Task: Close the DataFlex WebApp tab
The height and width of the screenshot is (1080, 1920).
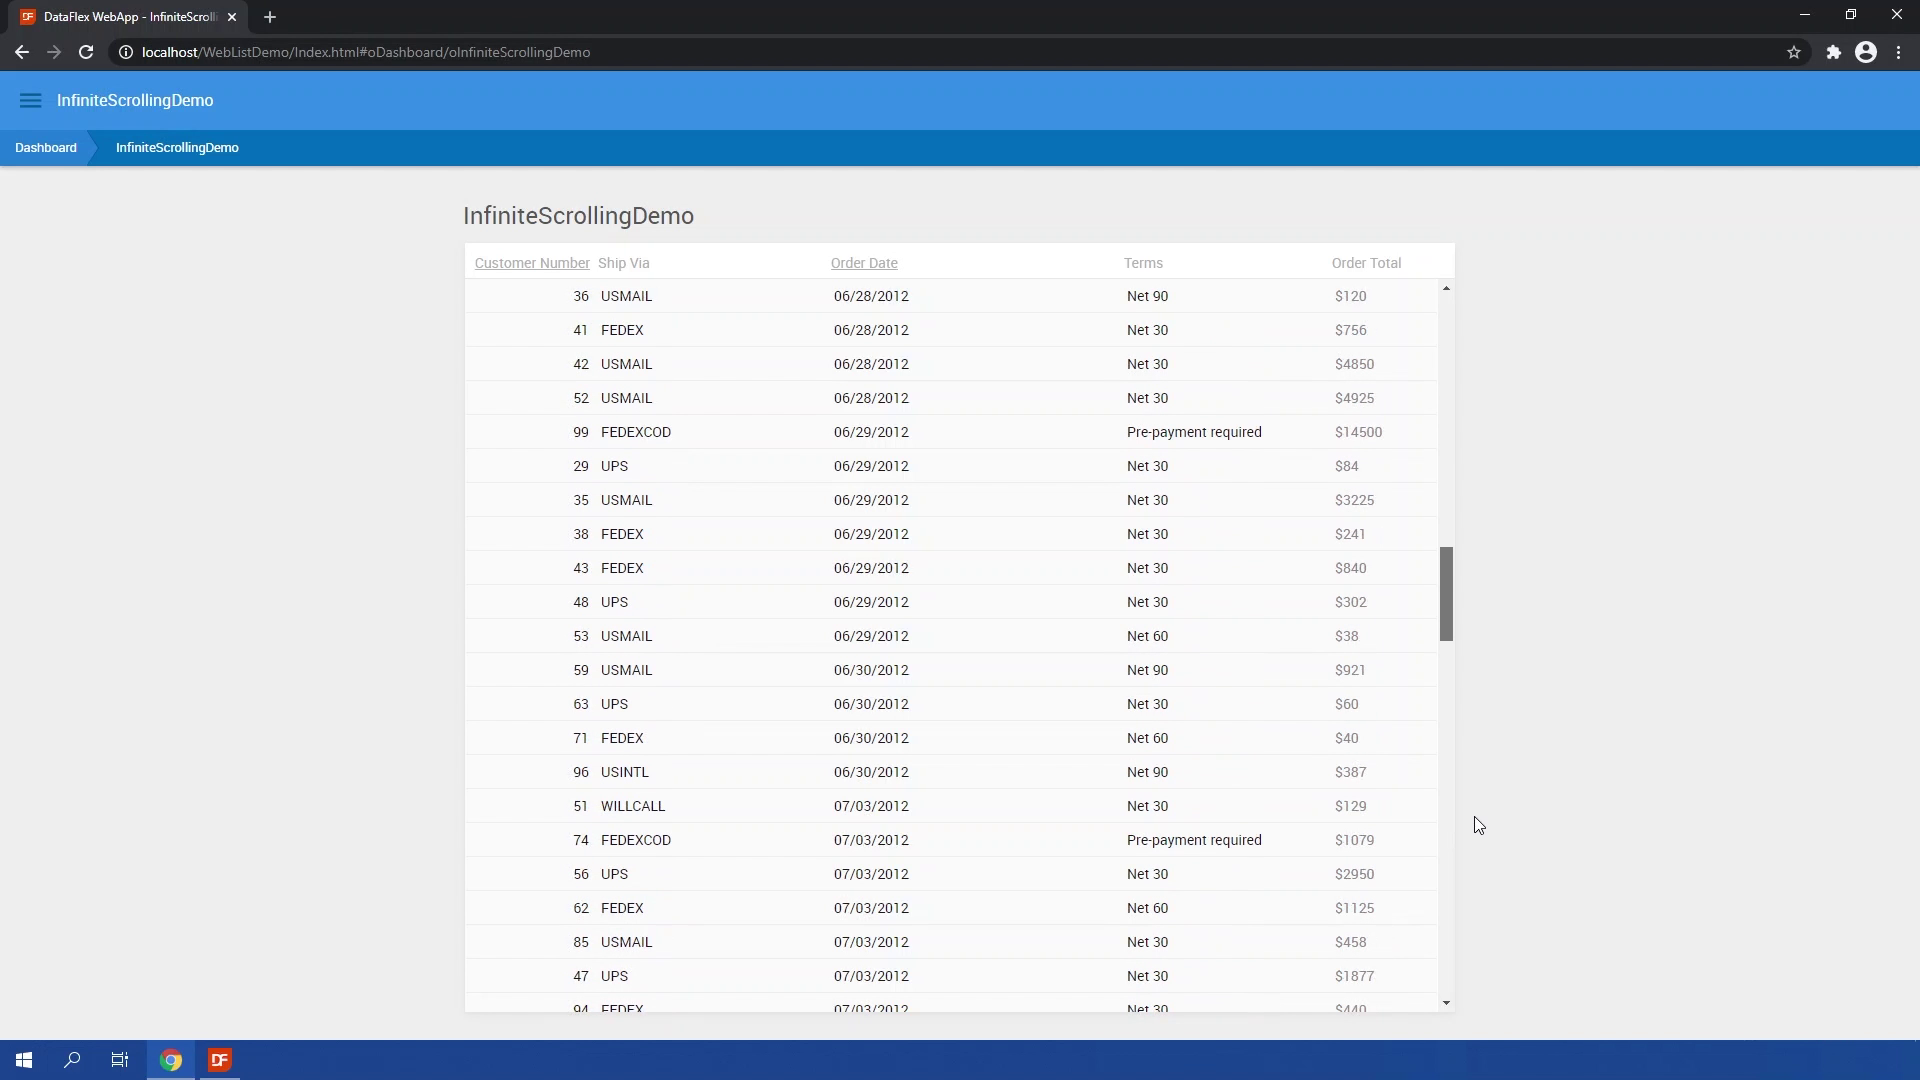Action: click(x=232, y=17)
